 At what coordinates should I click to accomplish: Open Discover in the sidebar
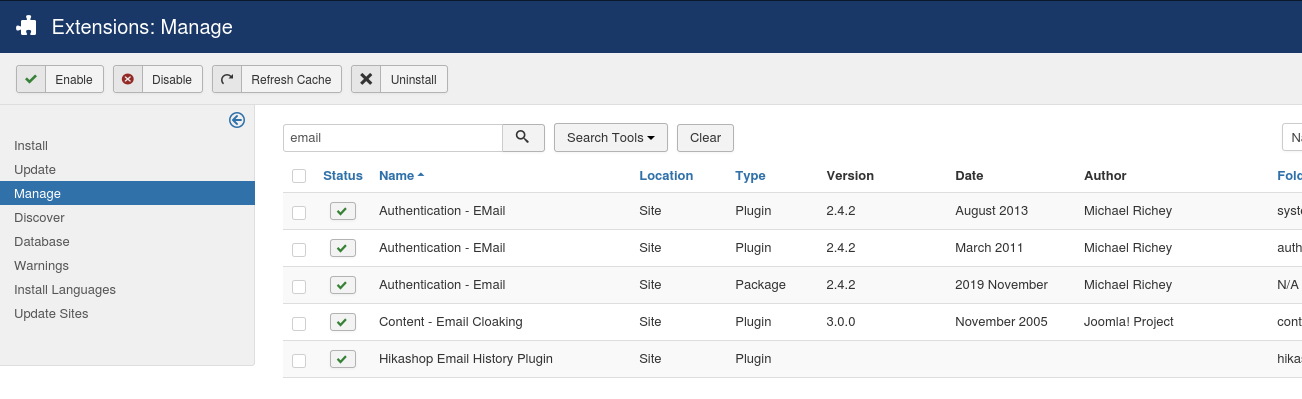tap(39, 217)
